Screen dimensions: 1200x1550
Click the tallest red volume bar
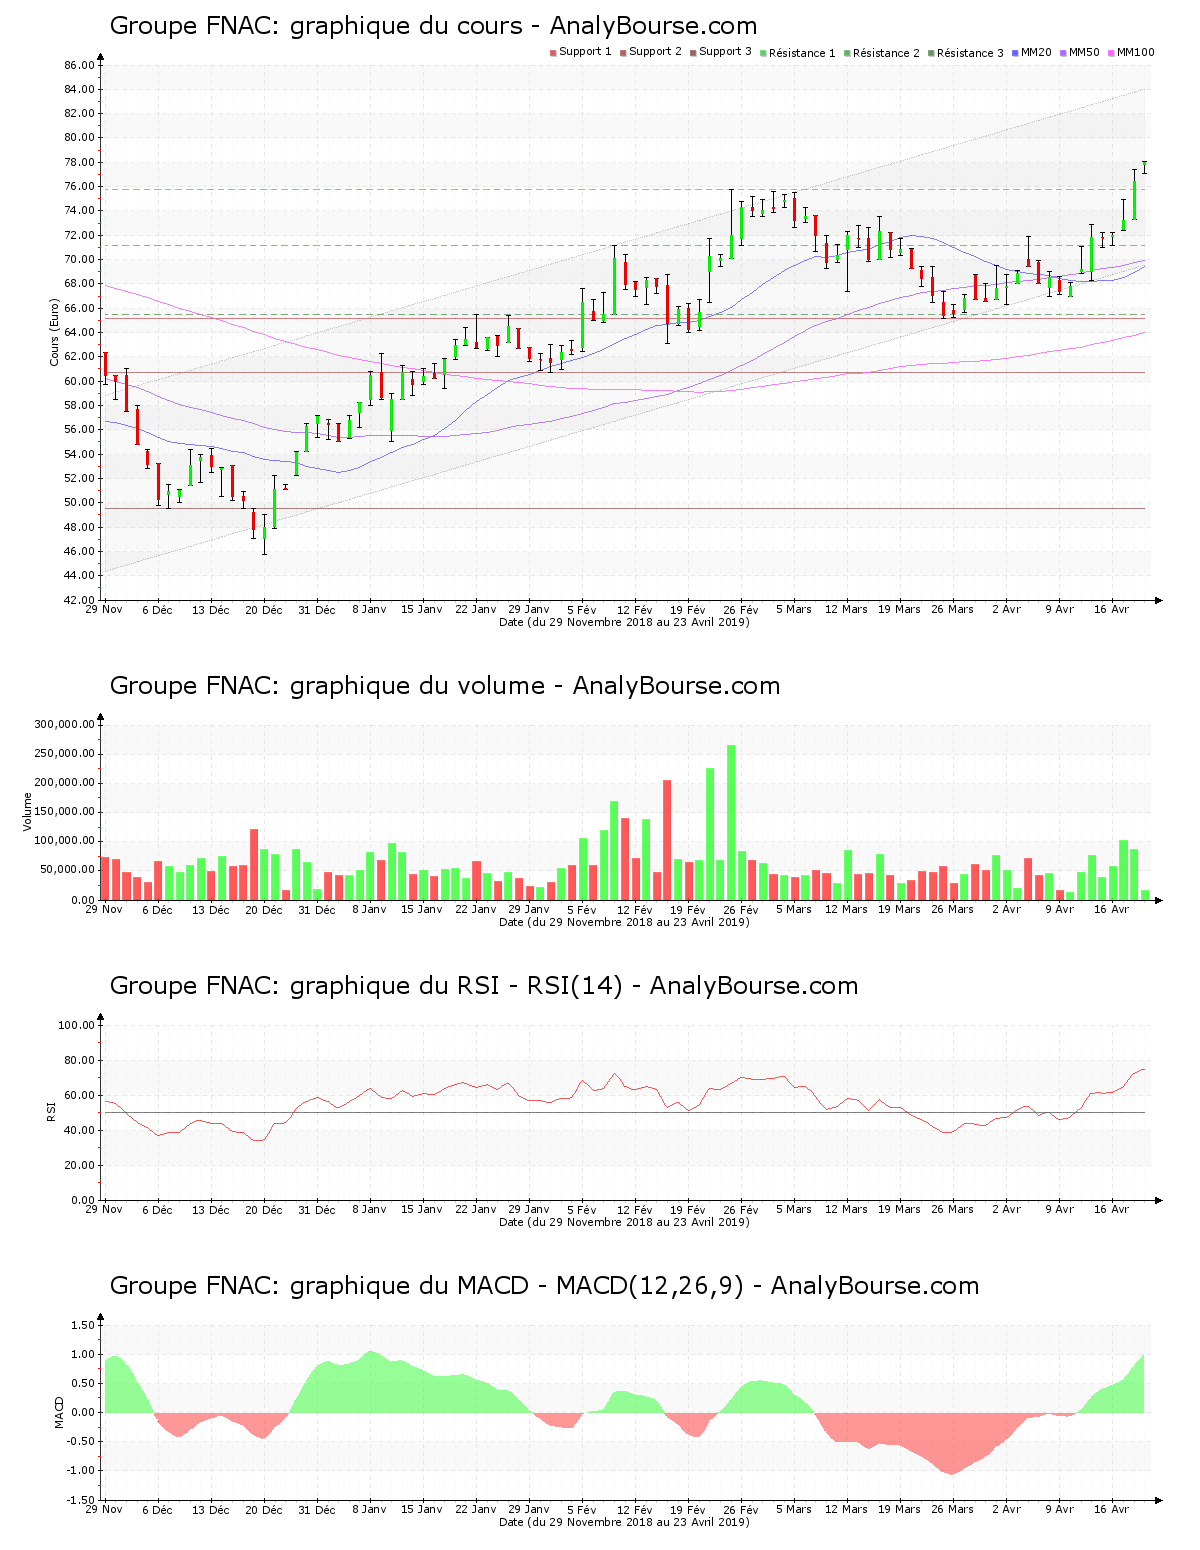tap(667, 840)
